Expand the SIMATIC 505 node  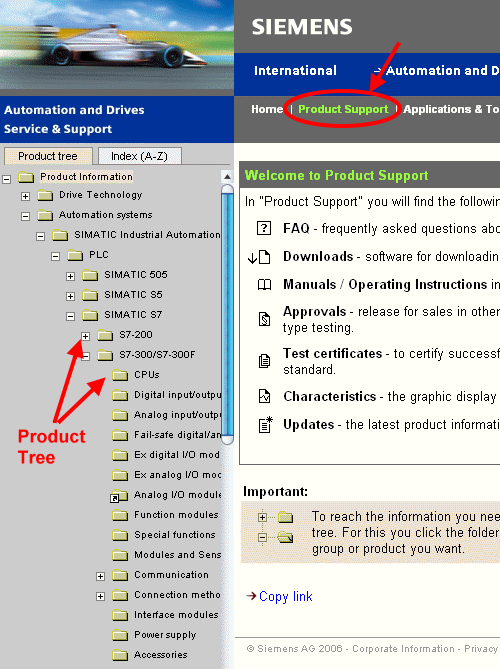[70, 276]
